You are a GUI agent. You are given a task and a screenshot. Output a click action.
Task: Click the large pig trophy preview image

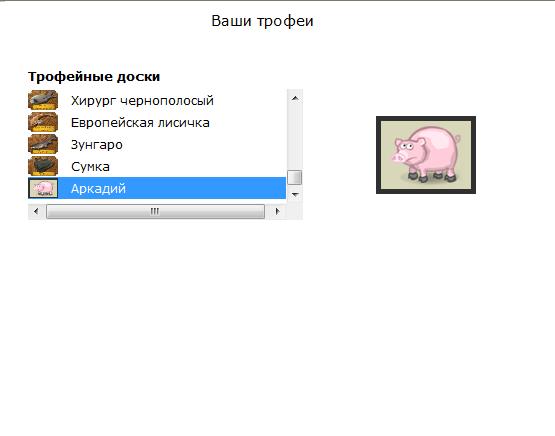[426, 155]
